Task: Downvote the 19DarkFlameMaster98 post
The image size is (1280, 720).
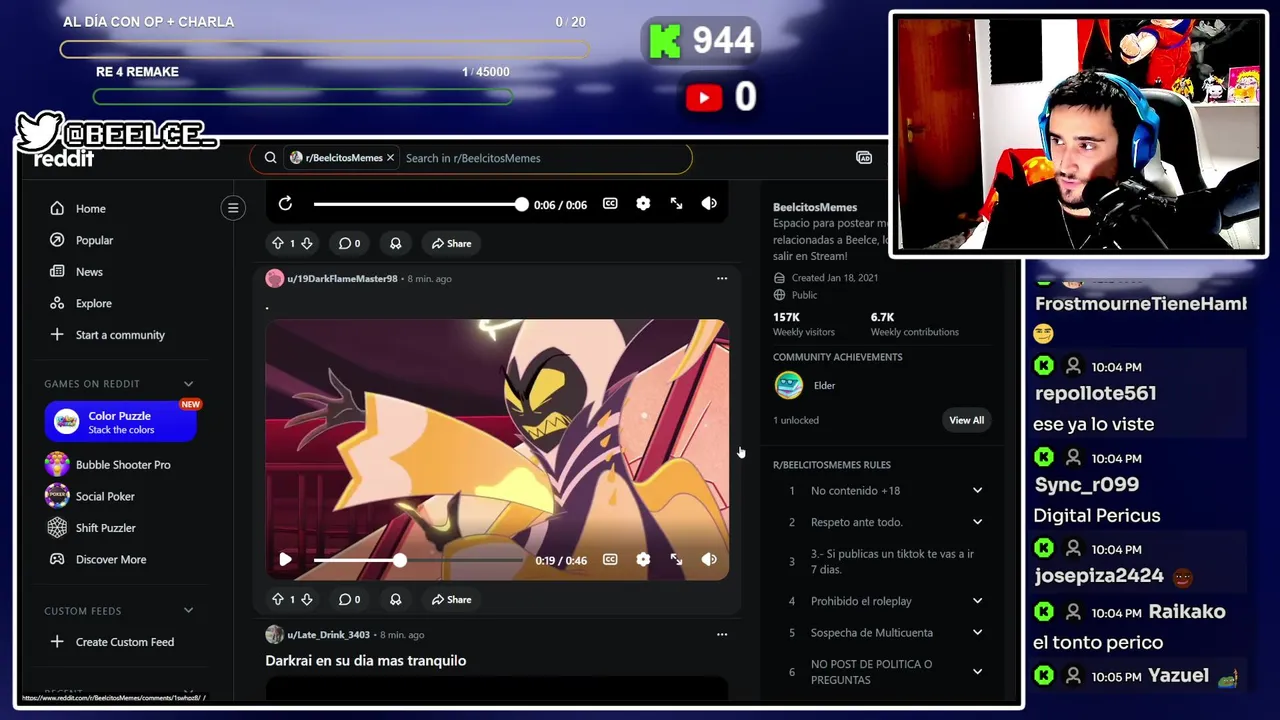Action: (307, 599)
